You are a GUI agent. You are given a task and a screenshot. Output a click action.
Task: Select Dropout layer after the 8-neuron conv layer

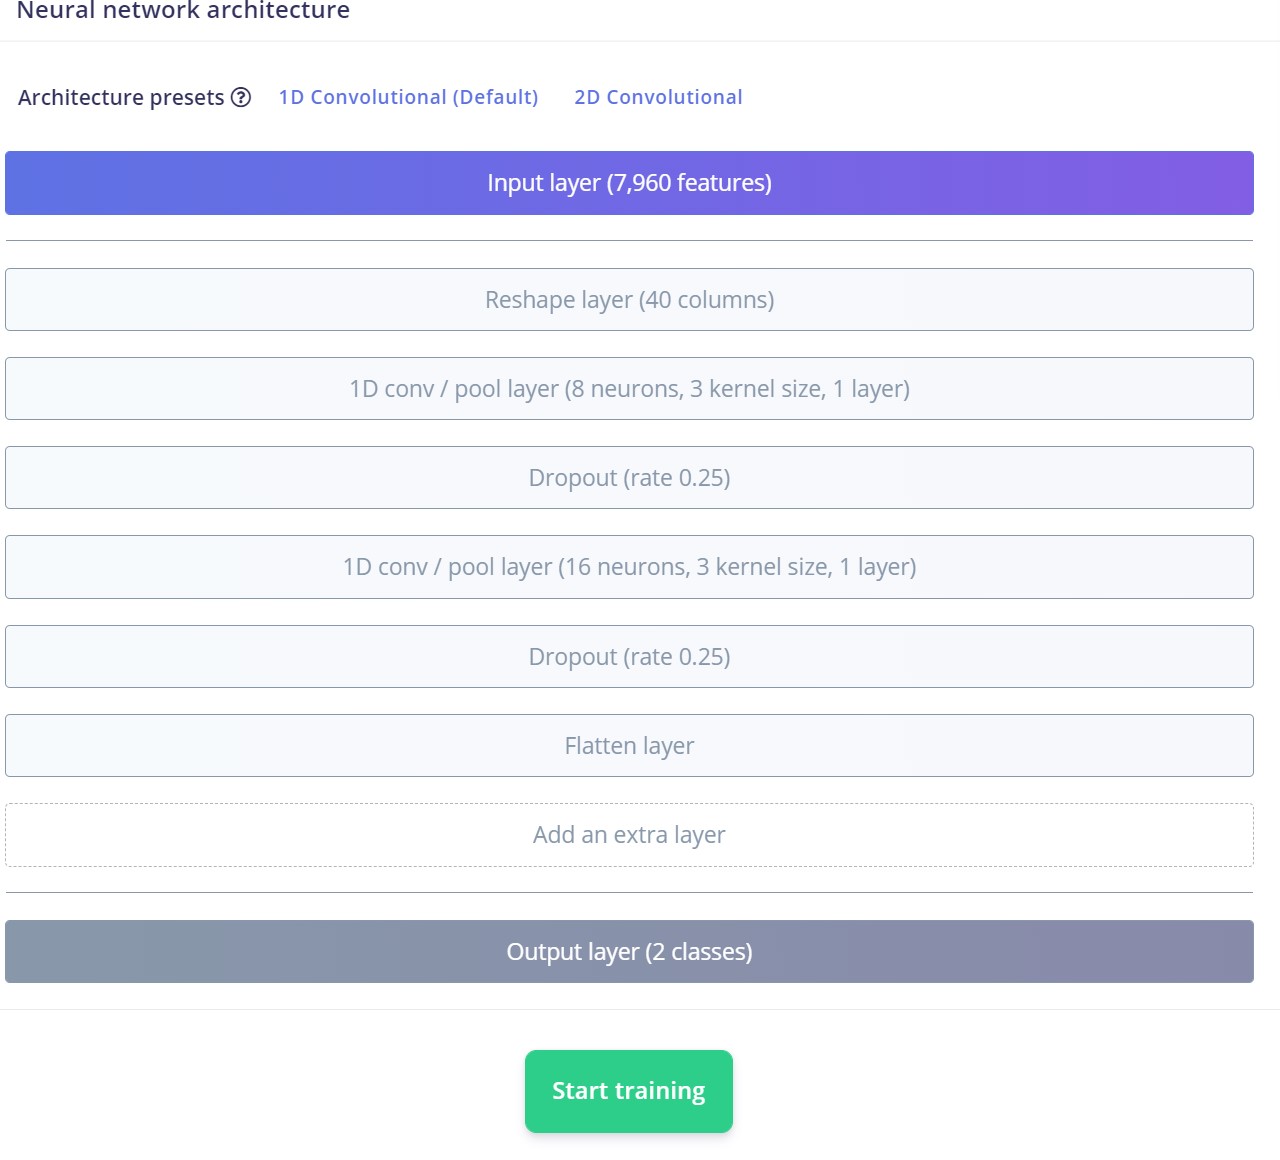[629, 478]
